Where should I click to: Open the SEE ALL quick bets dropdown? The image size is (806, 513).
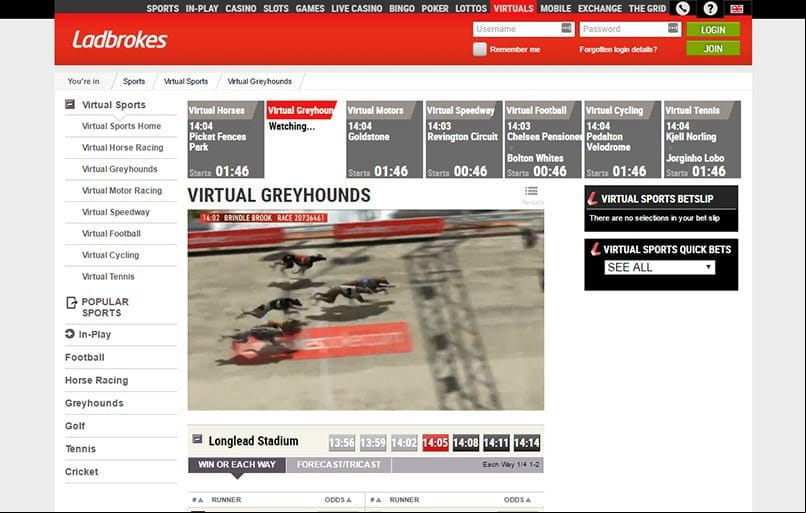pos(660,267)
